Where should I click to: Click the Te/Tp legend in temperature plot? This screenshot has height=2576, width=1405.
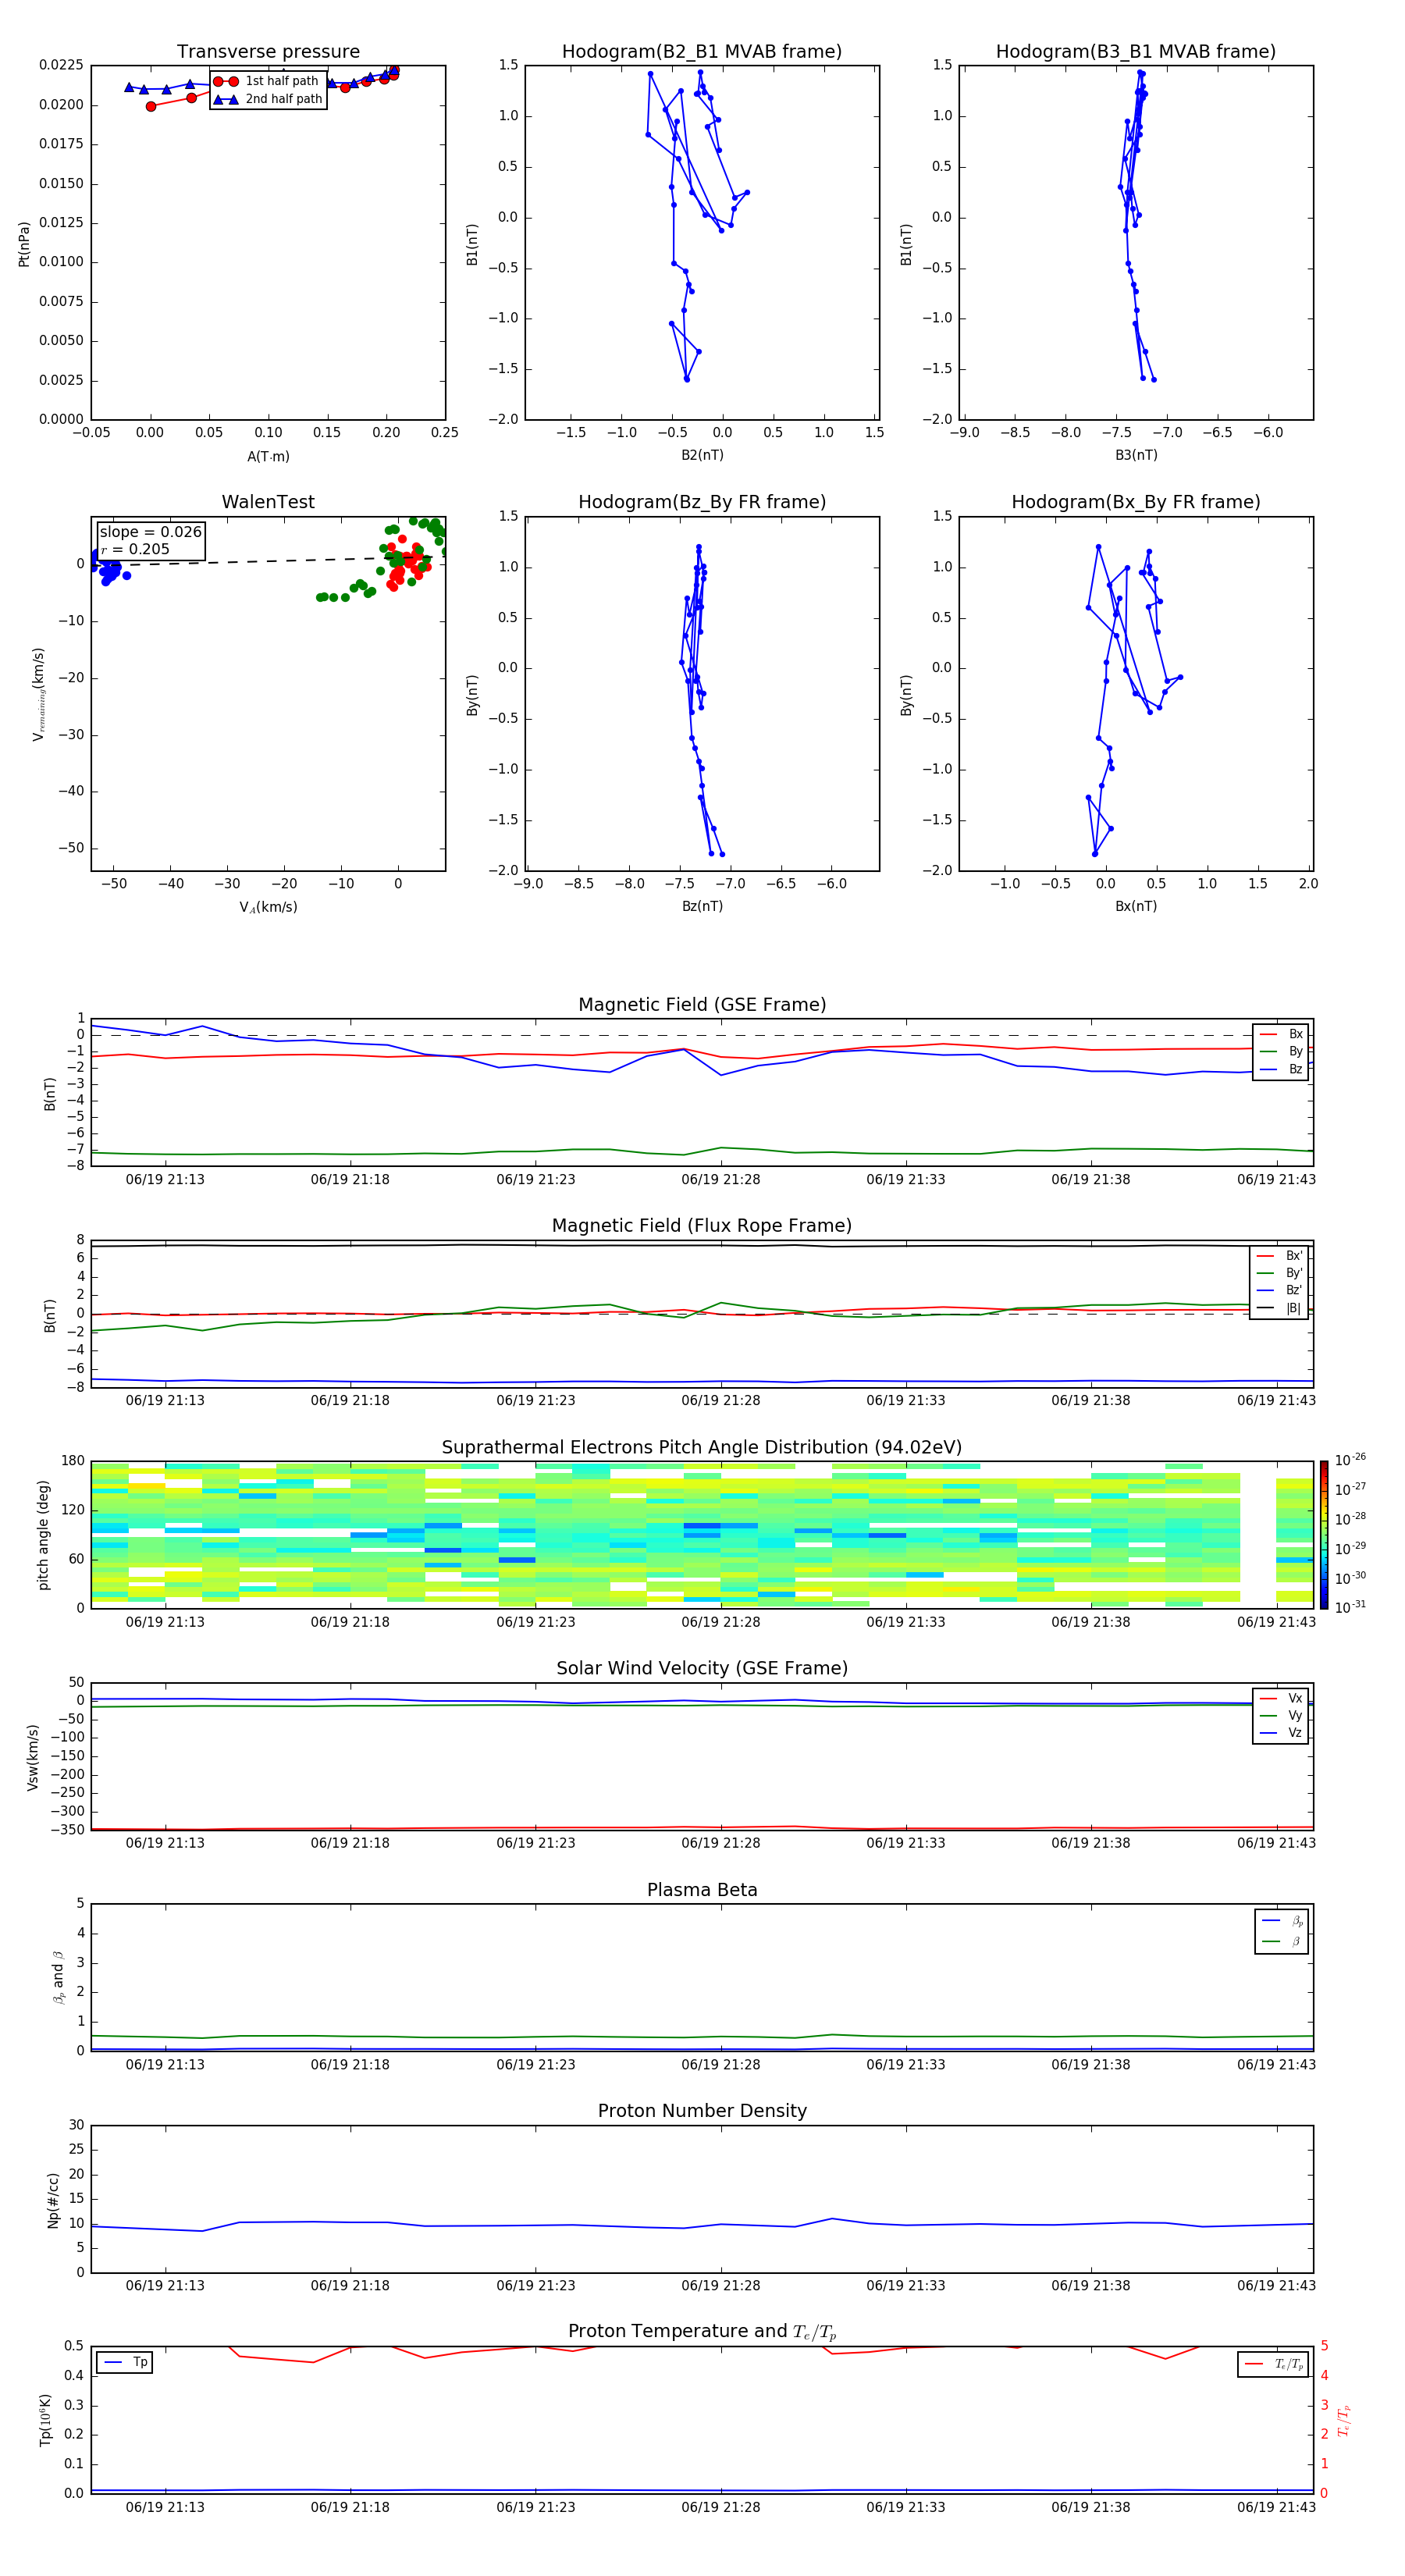tap(1274, 2364)
